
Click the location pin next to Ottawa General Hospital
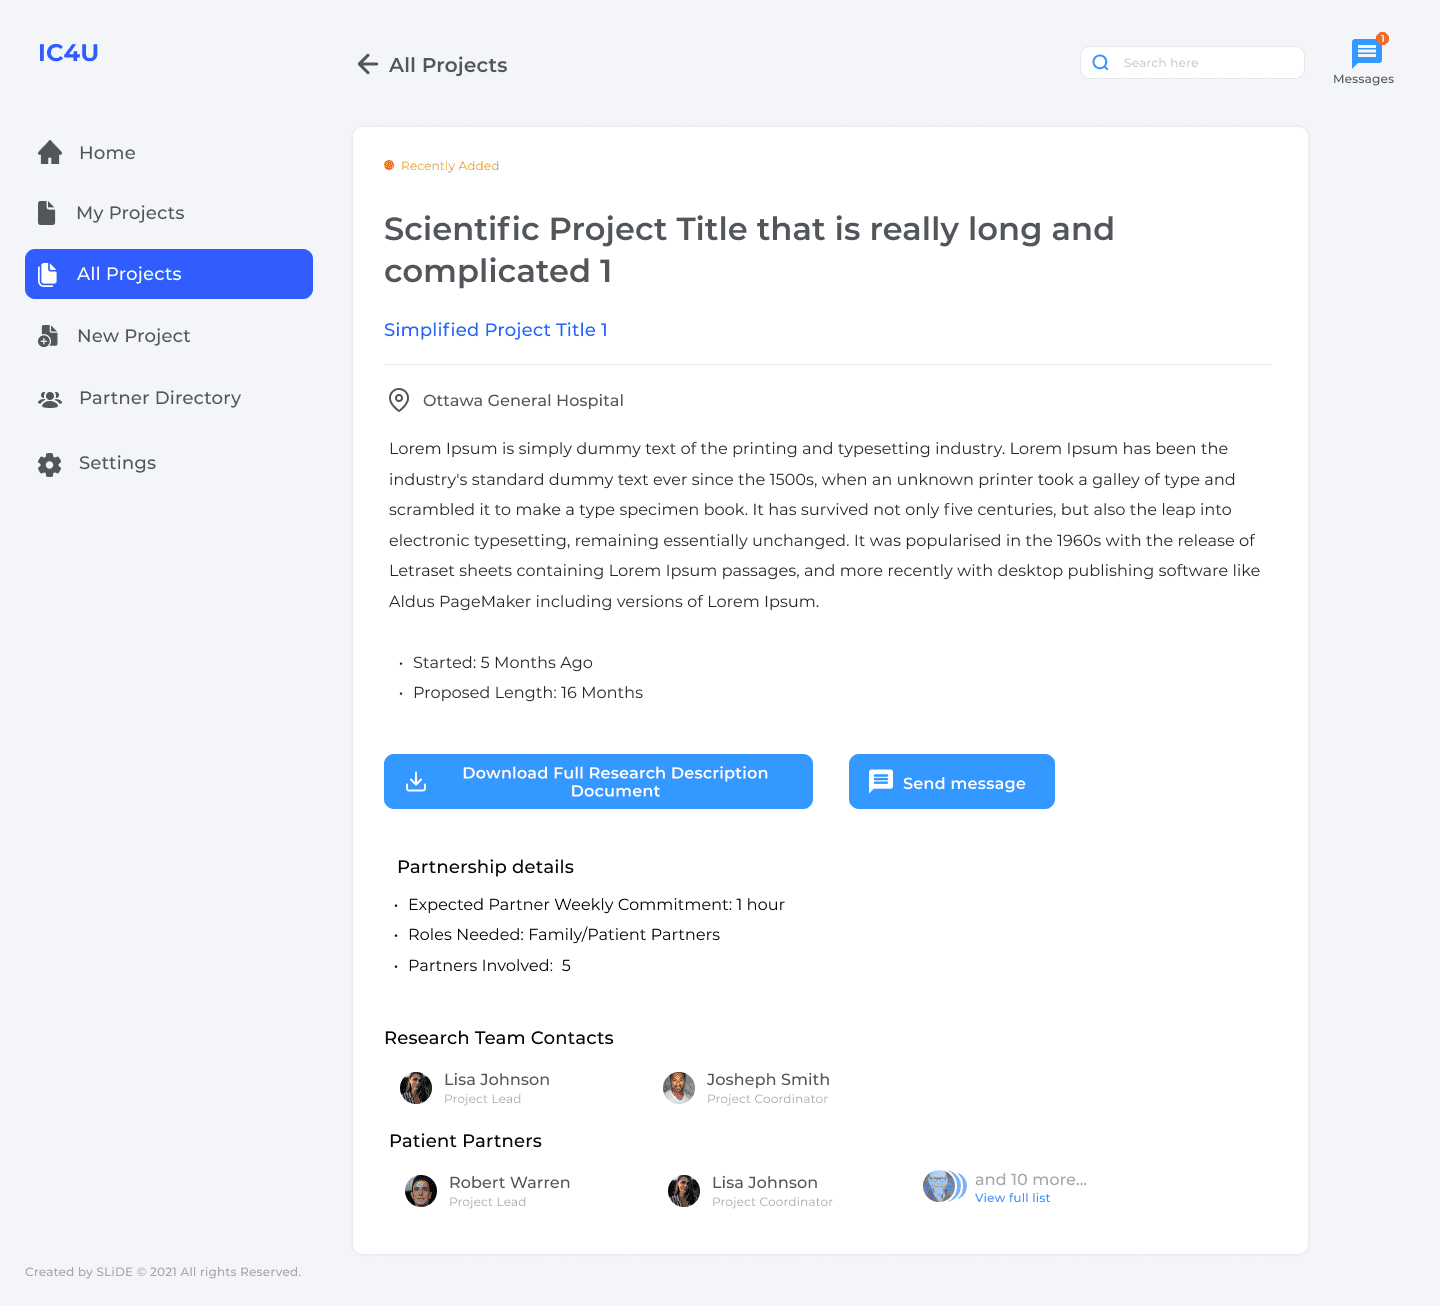[x=399, y=400]
